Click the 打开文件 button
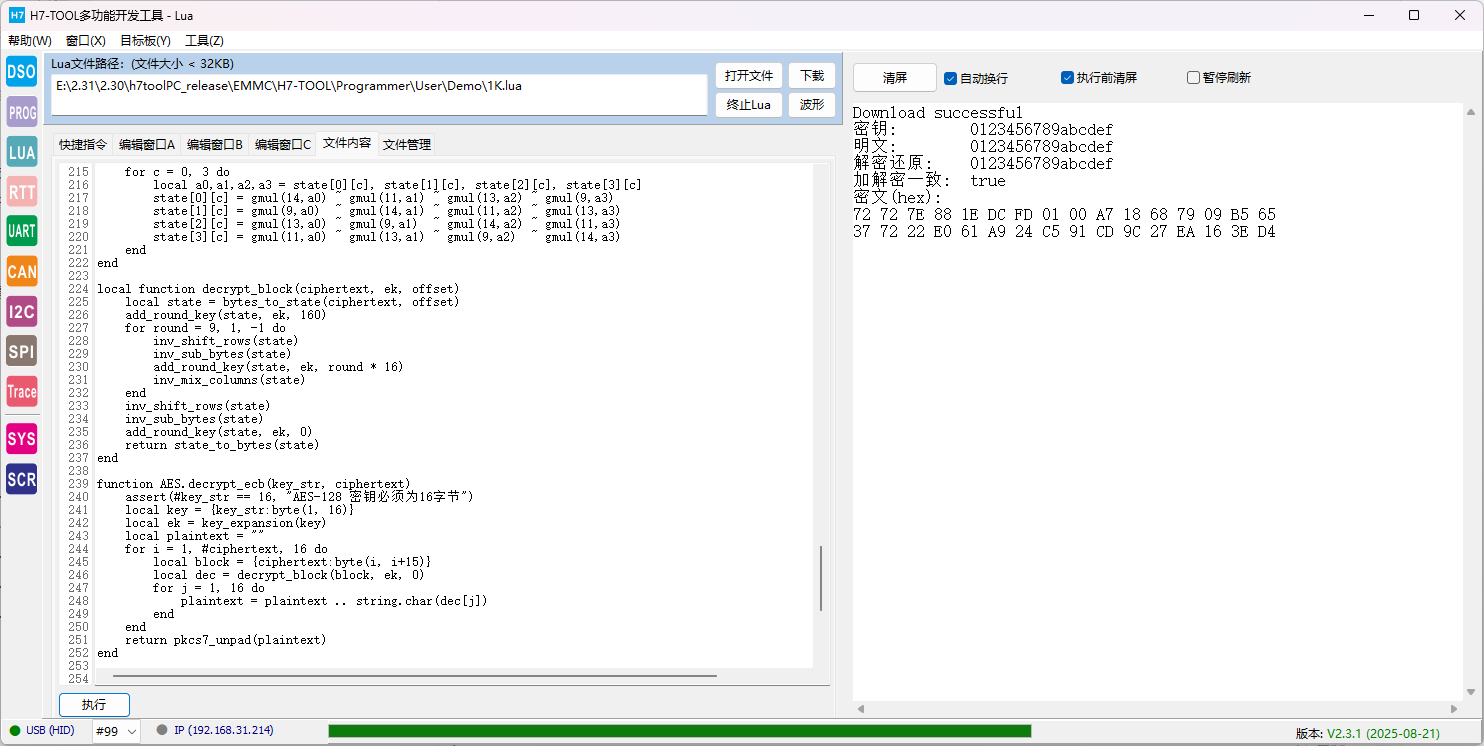This screenshot has width=1484, height=746. click(749, 76)
